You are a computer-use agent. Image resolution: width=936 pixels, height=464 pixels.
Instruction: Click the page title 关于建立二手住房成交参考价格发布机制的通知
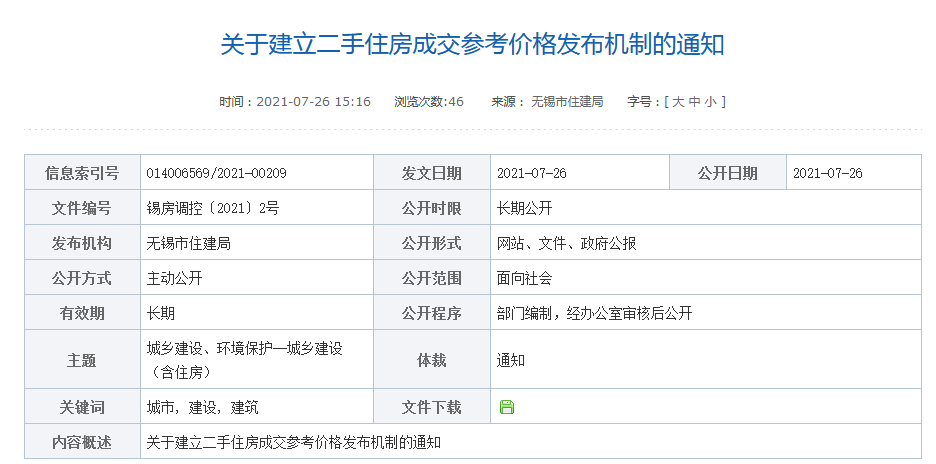472,45
